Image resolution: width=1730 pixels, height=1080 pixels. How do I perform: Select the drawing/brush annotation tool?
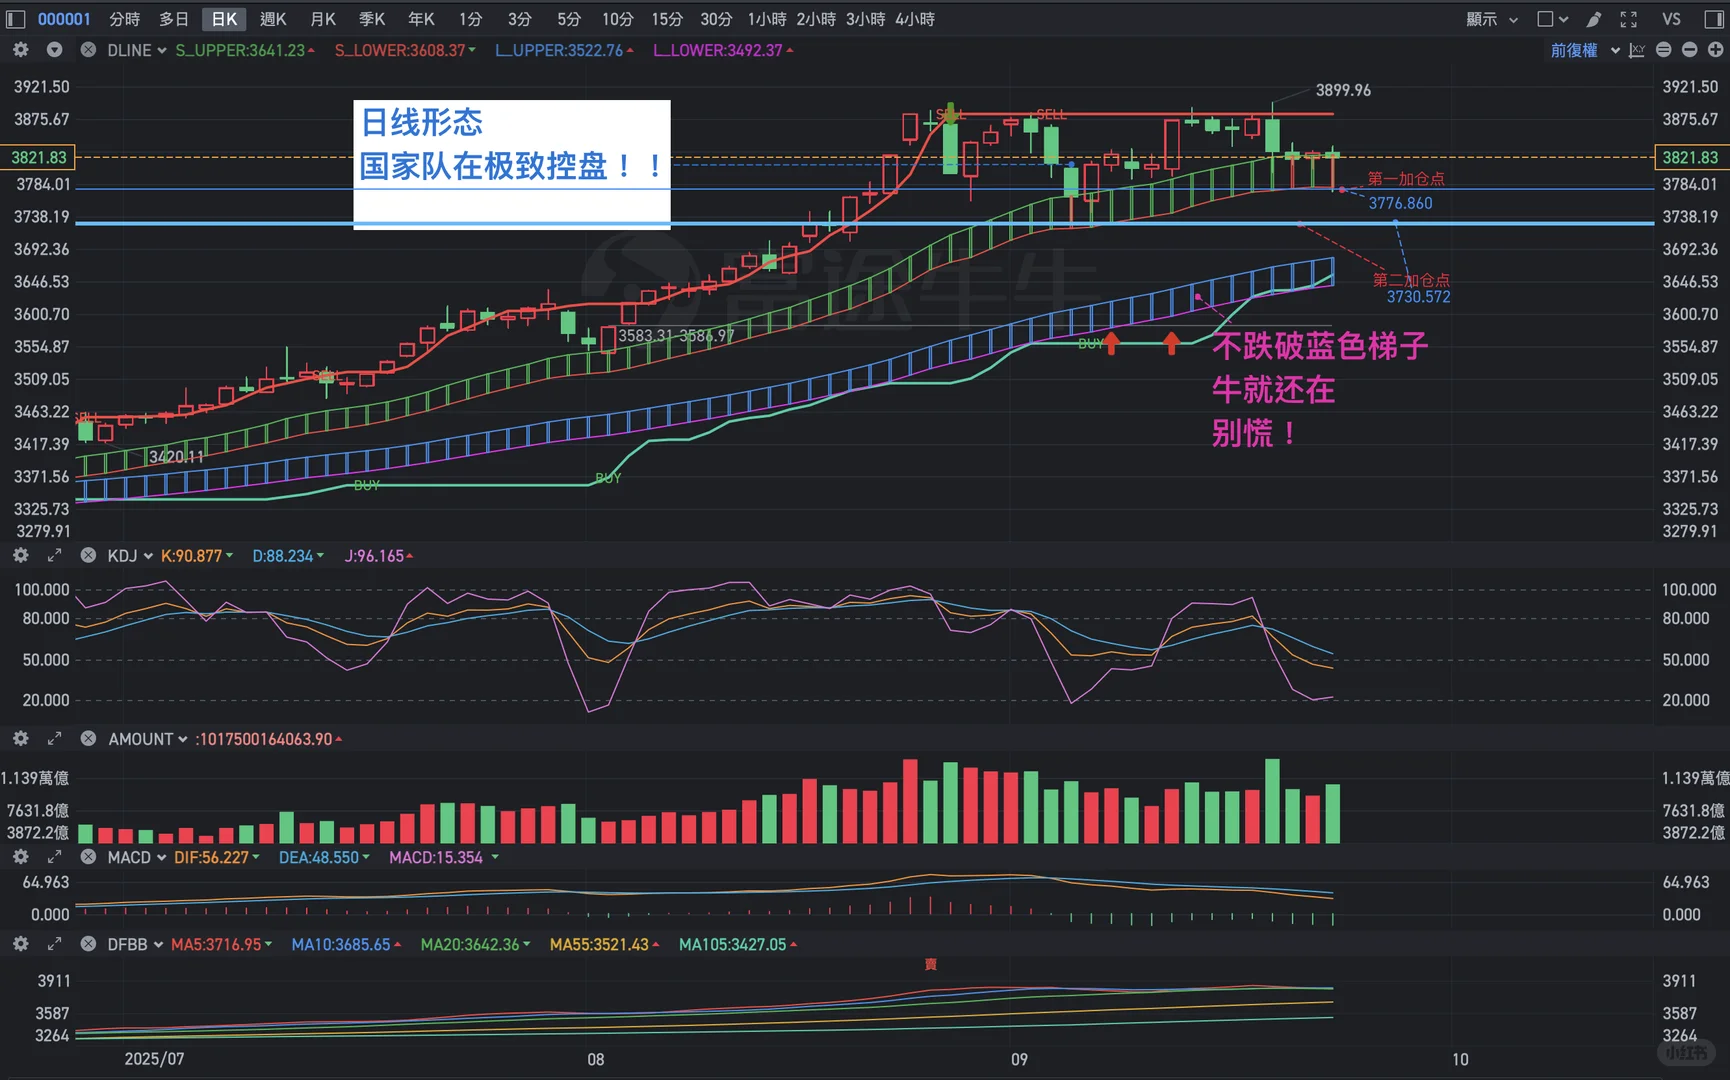[x=1593, y=19]
